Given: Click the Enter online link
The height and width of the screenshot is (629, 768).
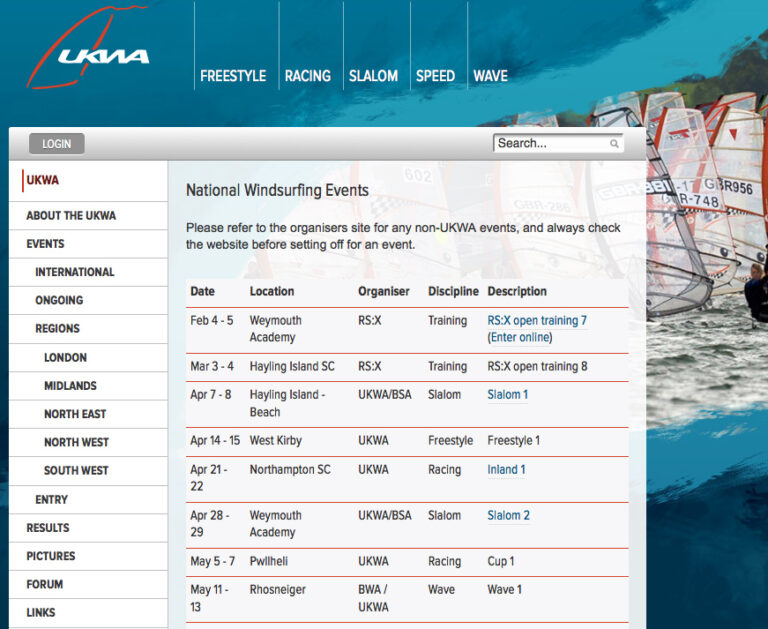Looking at the screenshot, I should click(521, 338).
